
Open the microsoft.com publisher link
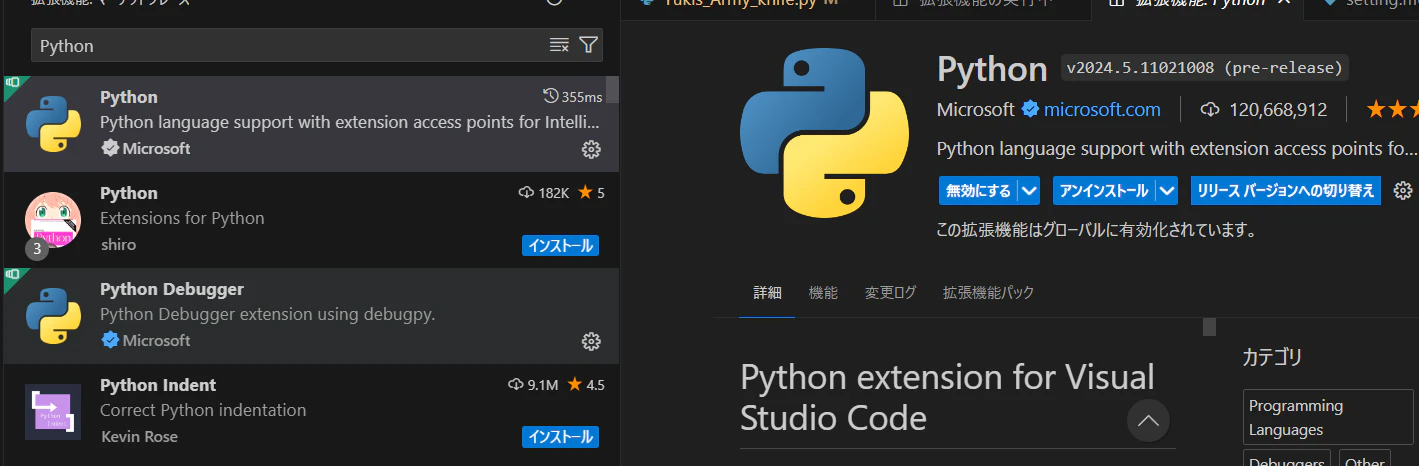[x=1102, y=109]
